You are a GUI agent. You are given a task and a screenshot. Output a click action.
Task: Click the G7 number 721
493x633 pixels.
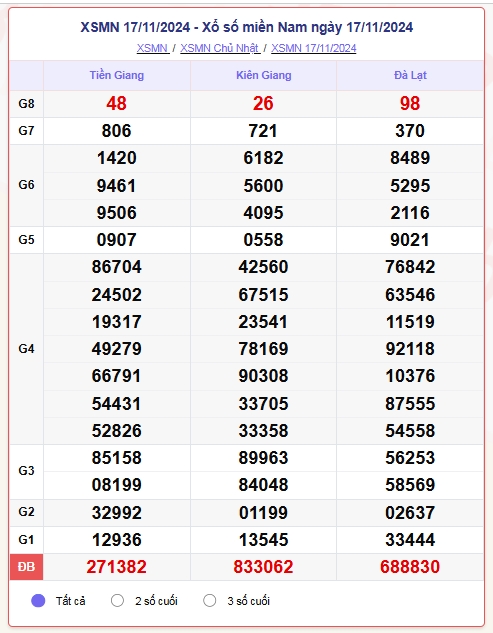[263, 131]
